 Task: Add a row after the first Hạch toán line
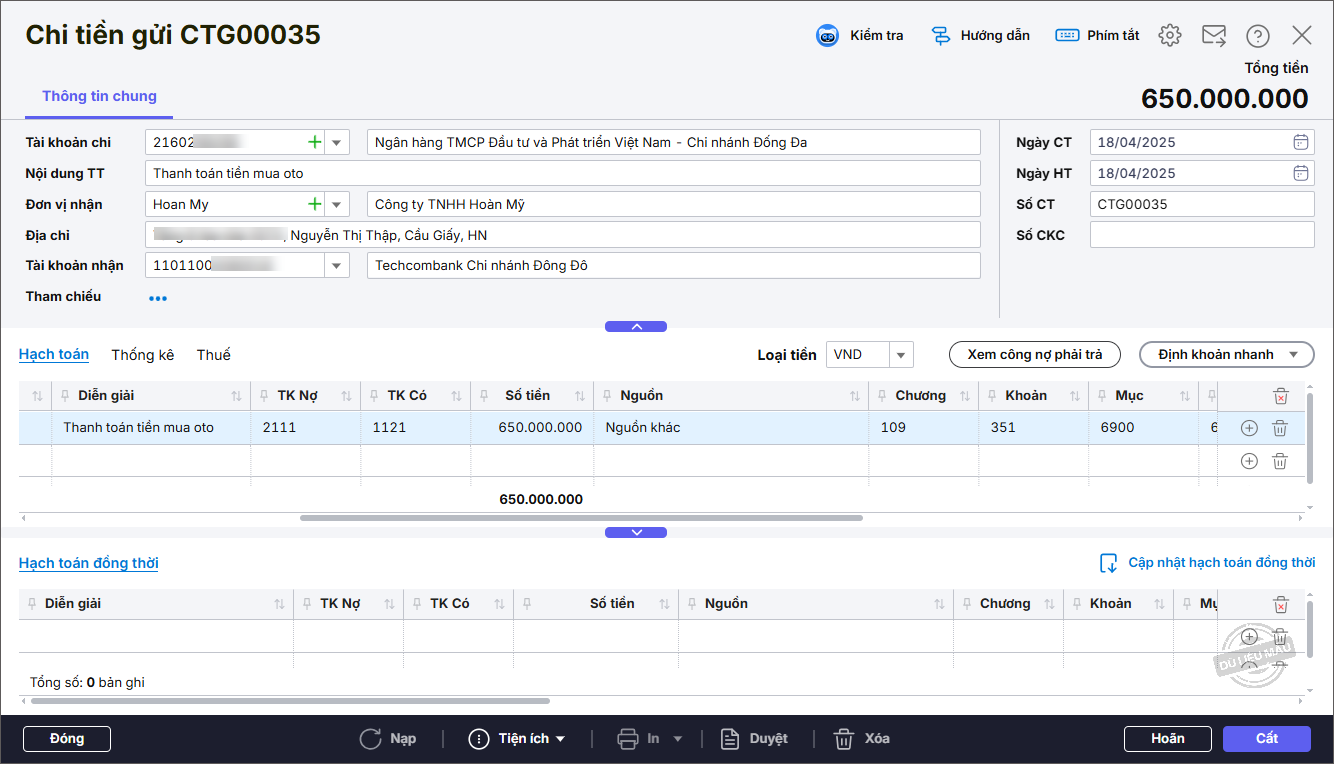pyautogui.click(x=1248, y=428)
